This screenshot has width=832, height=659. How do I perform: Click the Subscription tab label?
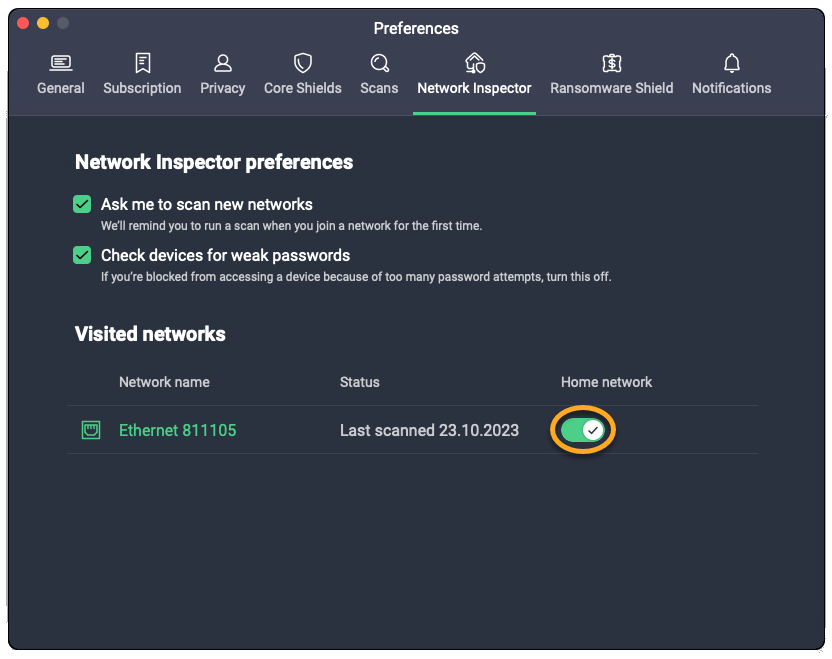point(142,88)
